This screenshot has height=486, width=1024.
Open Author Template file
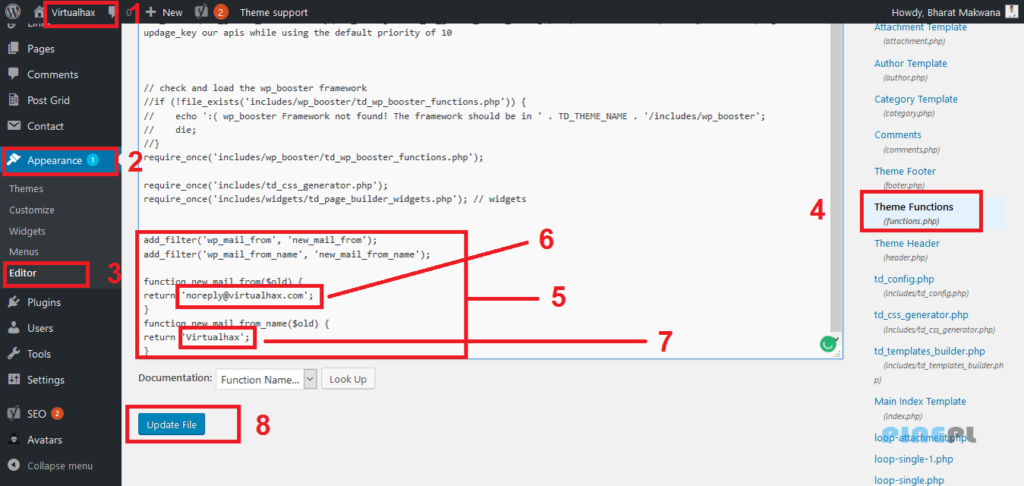coord(910,63)
